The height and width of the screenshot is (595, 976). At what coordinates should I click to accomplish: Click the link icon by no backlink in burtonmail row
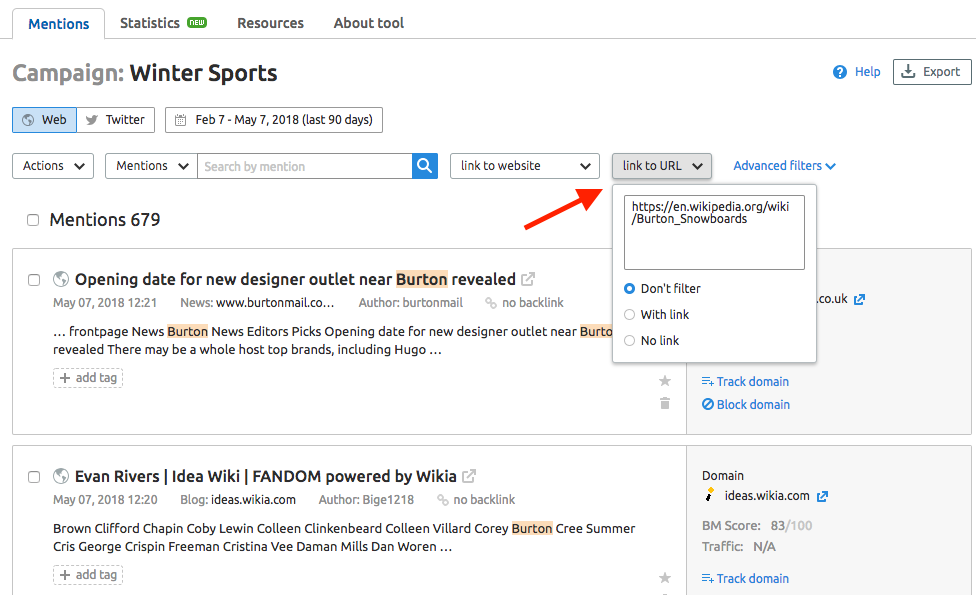tap(490, 303)
